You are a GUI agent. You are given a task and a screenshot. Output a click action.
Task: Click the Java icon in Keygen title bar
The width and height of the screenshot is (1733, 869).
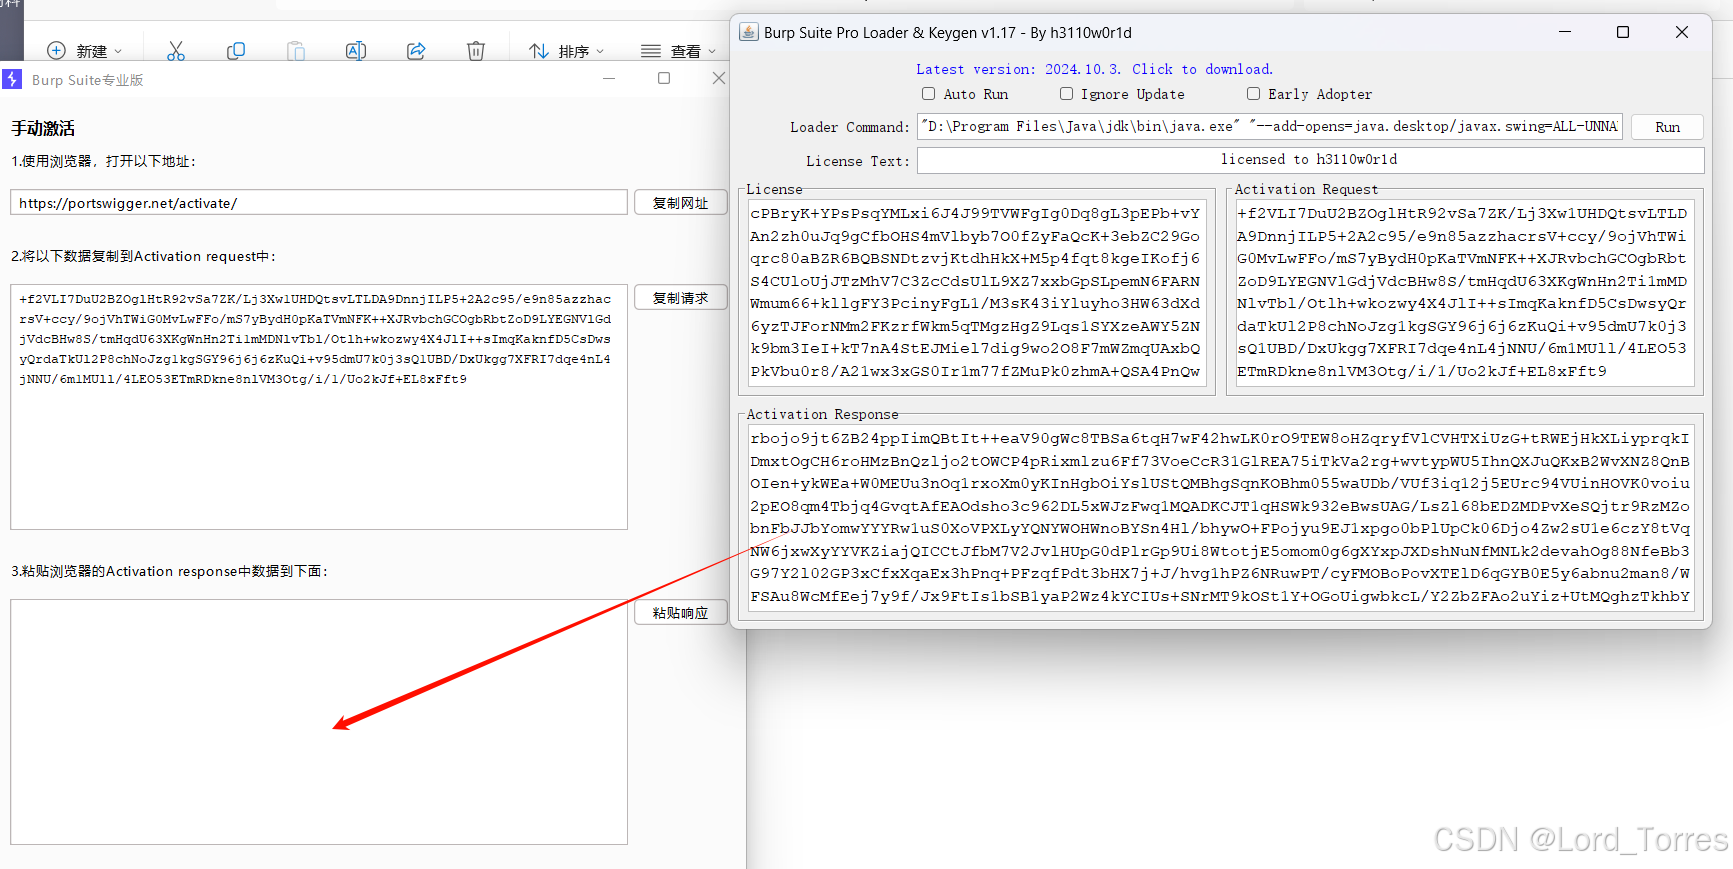tap(749, 32)
